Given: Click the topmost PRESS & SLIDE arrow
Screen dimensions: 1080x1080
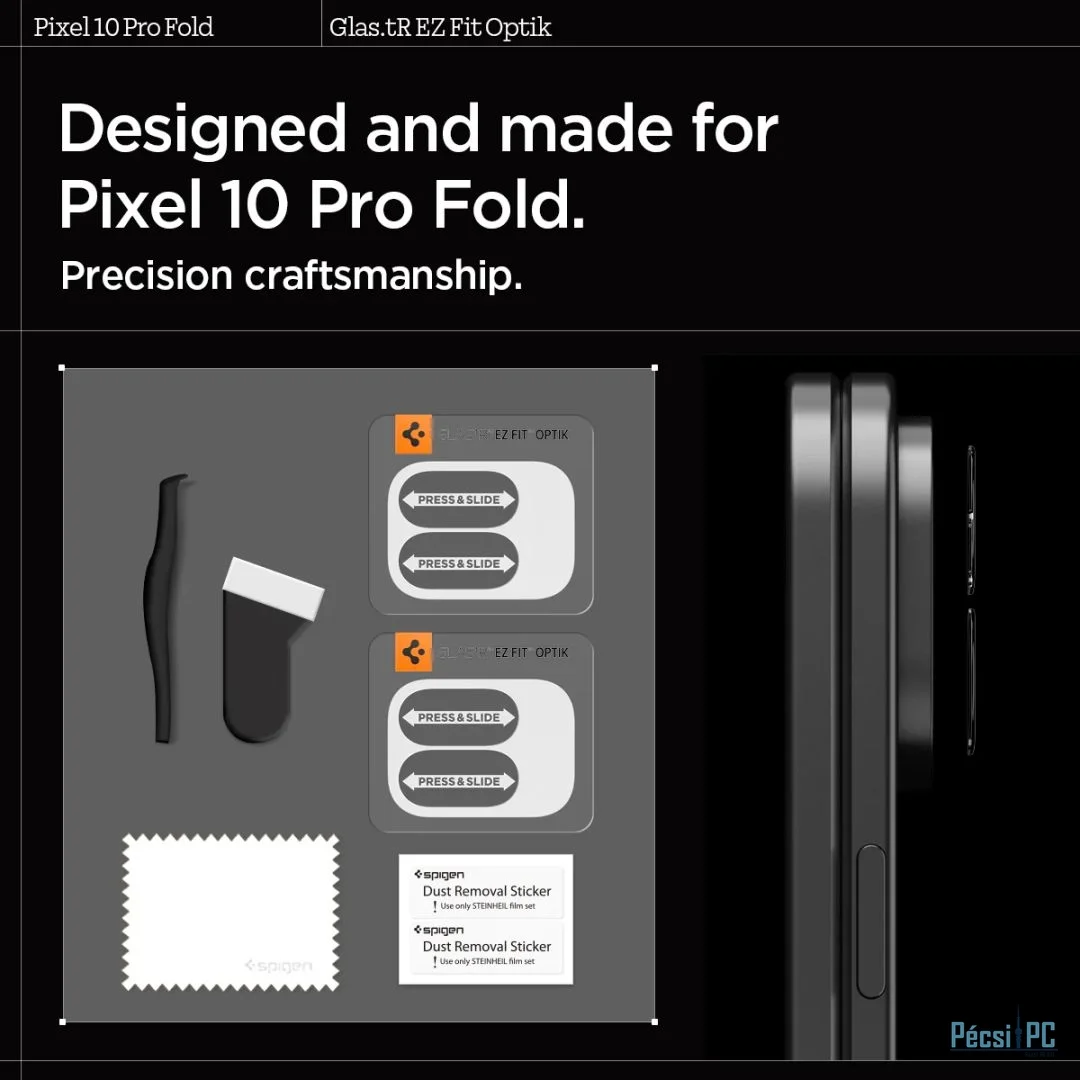Looking at the screenshot, I should (459, 500).
